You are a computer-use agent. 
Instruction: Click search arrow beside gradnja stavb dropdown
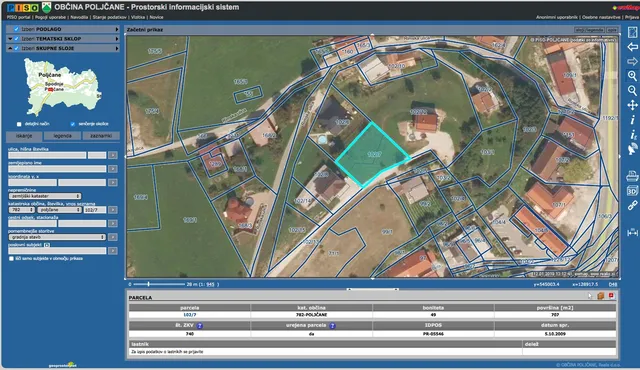pyautogui.click(x=113, y=237)
